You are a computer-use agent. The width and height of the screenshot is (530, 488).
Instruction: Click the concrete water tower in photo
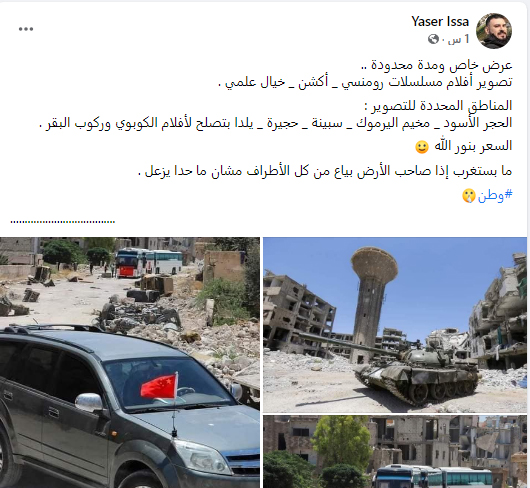[x=372, y=304]
